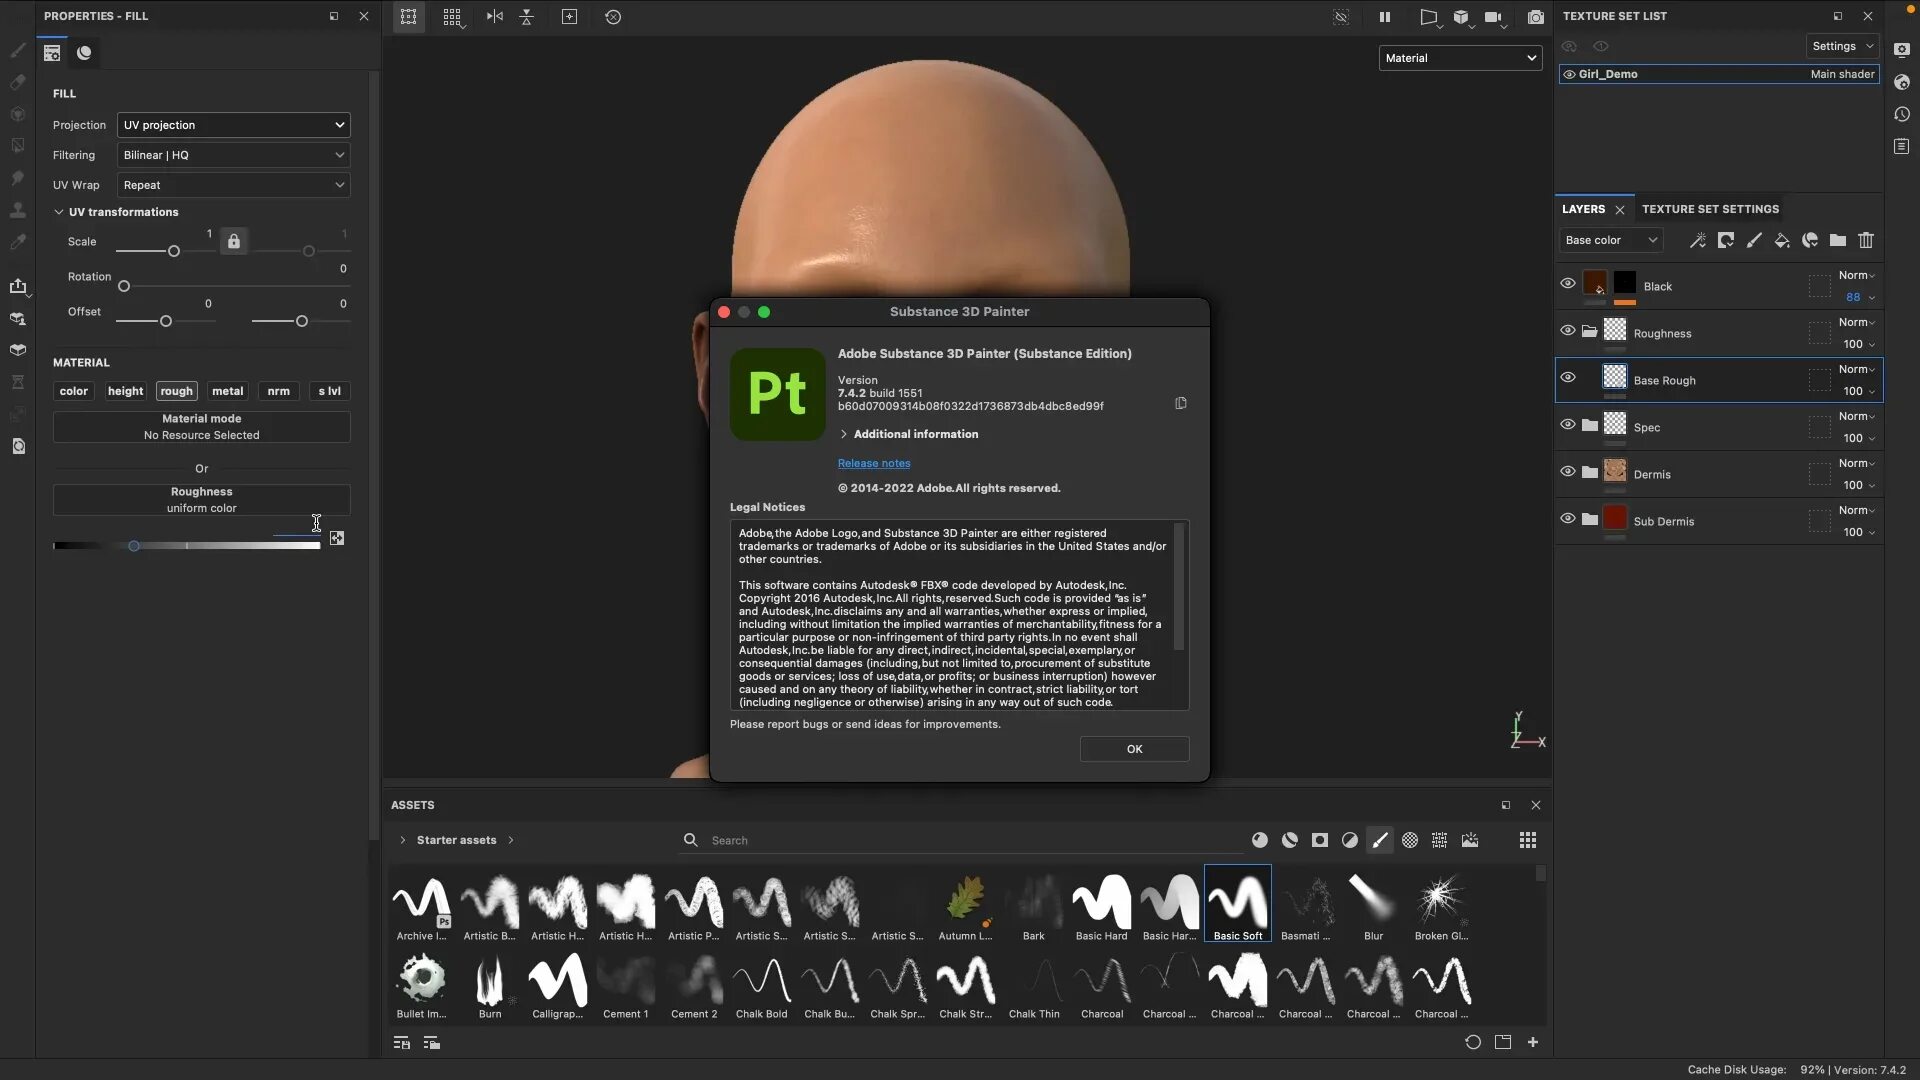Open the Settings dropdown in Texture Set List
Image resolution: width=1920 pixels, height=1080 pixels.
click(x=1842, y=46)
